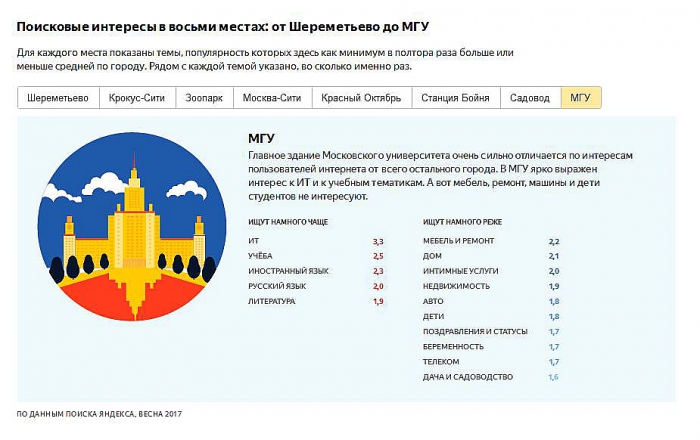Click the АВТО topic
This screenshot has width=700, height=440.
tap(433, 301)
